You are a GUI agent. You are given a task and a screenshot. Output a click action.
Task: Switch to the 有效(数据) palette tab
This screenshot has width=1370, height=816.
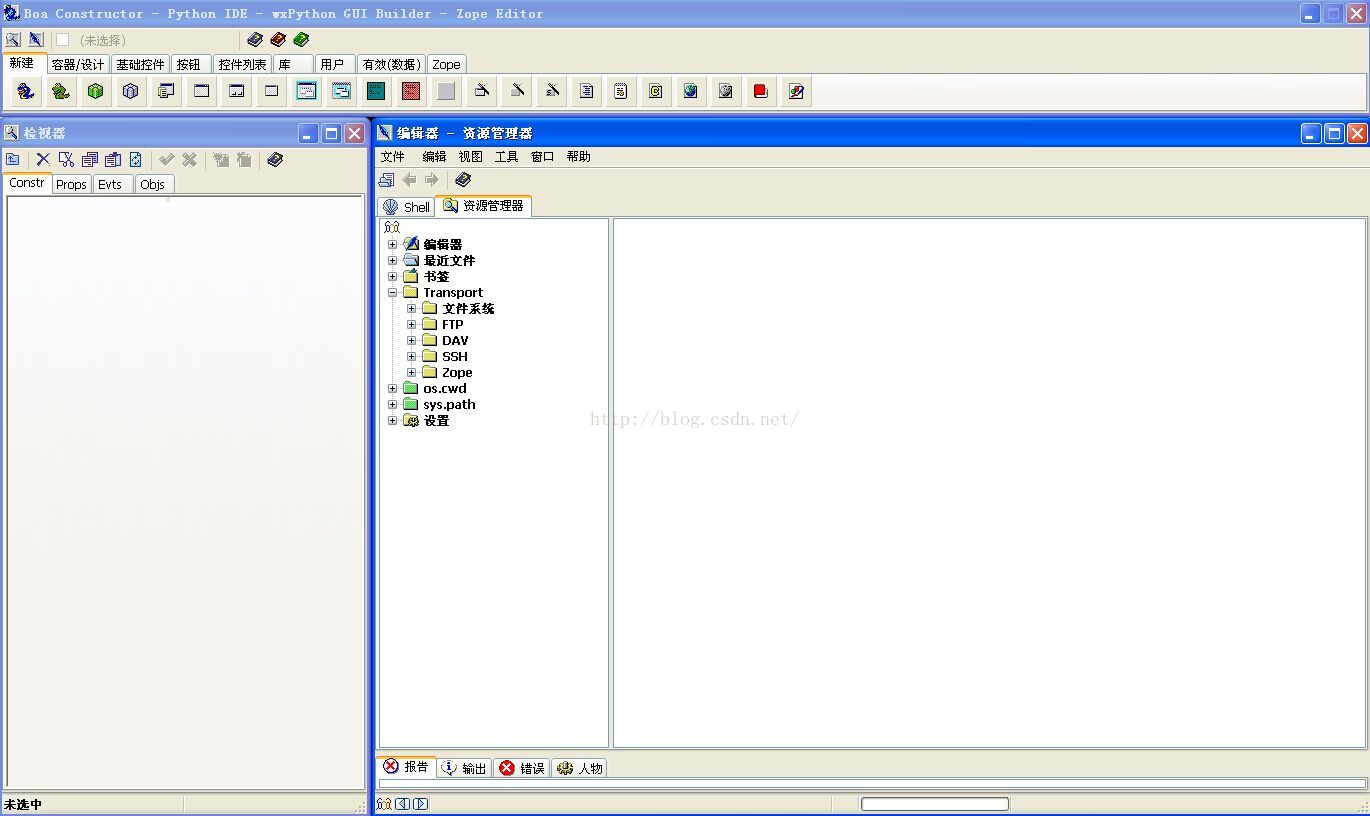tap(391, 64)
